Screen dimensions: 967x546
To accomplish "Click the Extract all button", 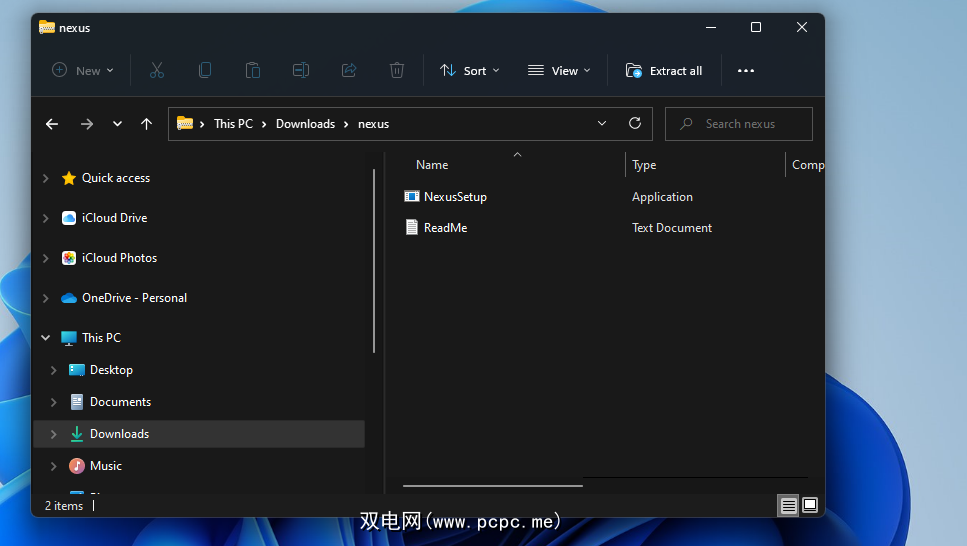I will pos(664,70).
